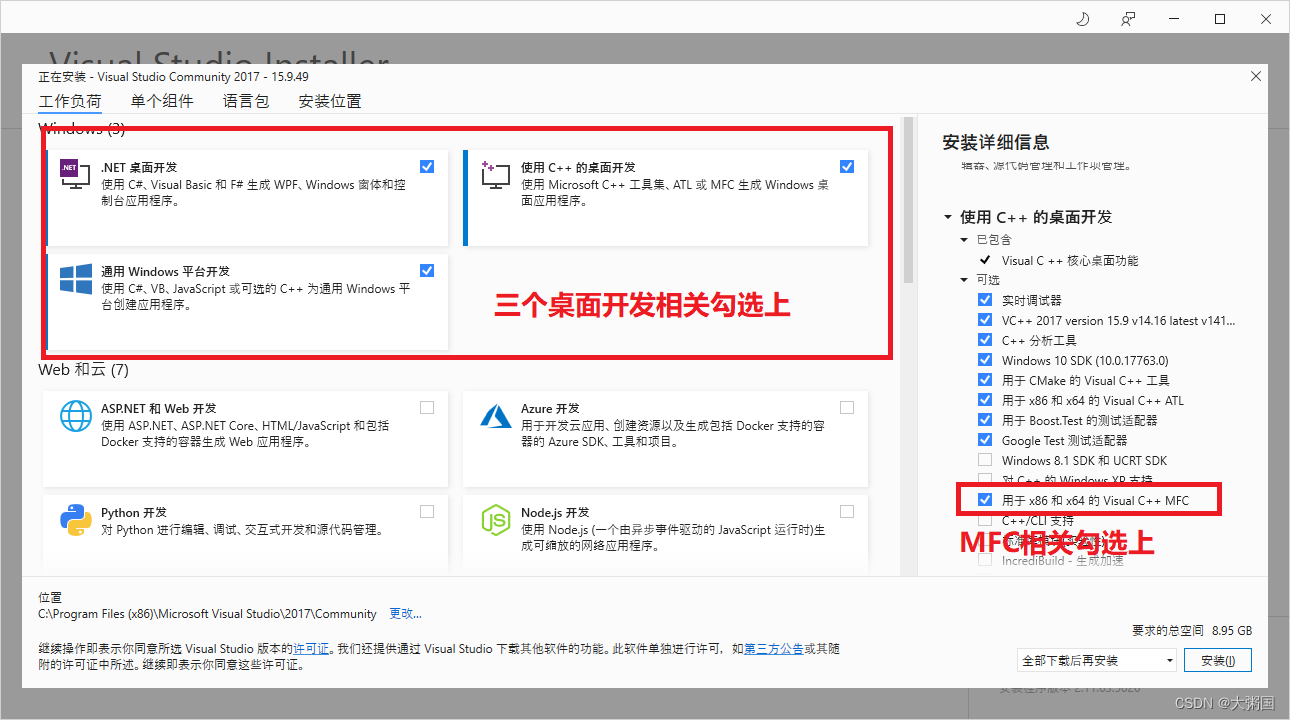
Task: Uncheck the Visual C++ ATL option
Action: (985, 400)
